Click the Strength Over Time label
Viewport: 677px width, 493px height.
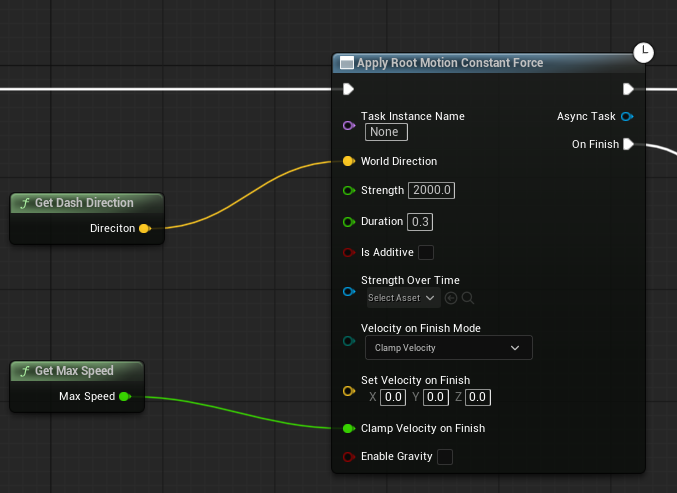click(410, 281)
